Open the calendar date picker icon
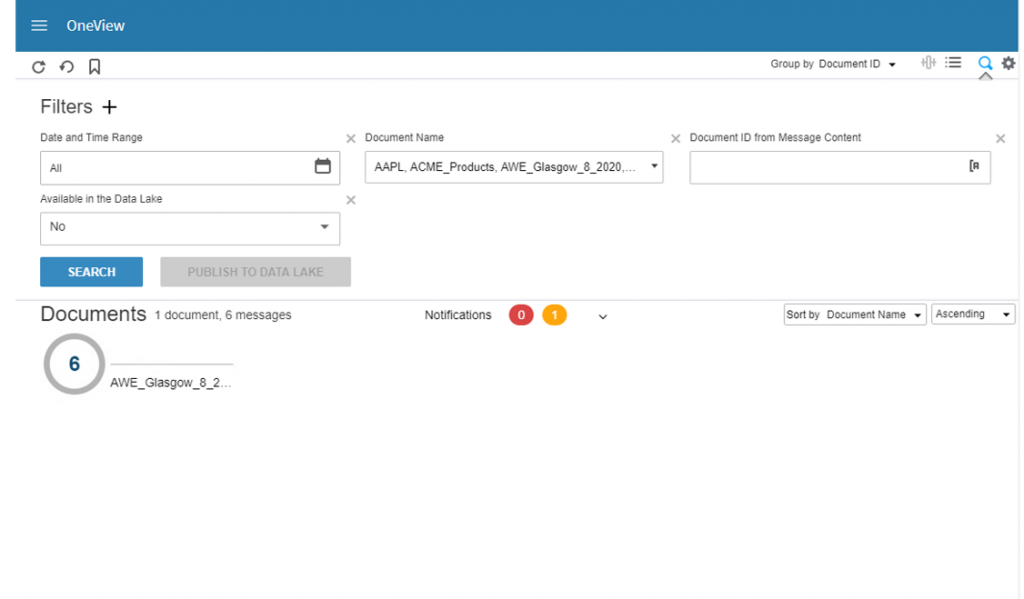This screenshot has height=599, width=1024. [322, 167]
